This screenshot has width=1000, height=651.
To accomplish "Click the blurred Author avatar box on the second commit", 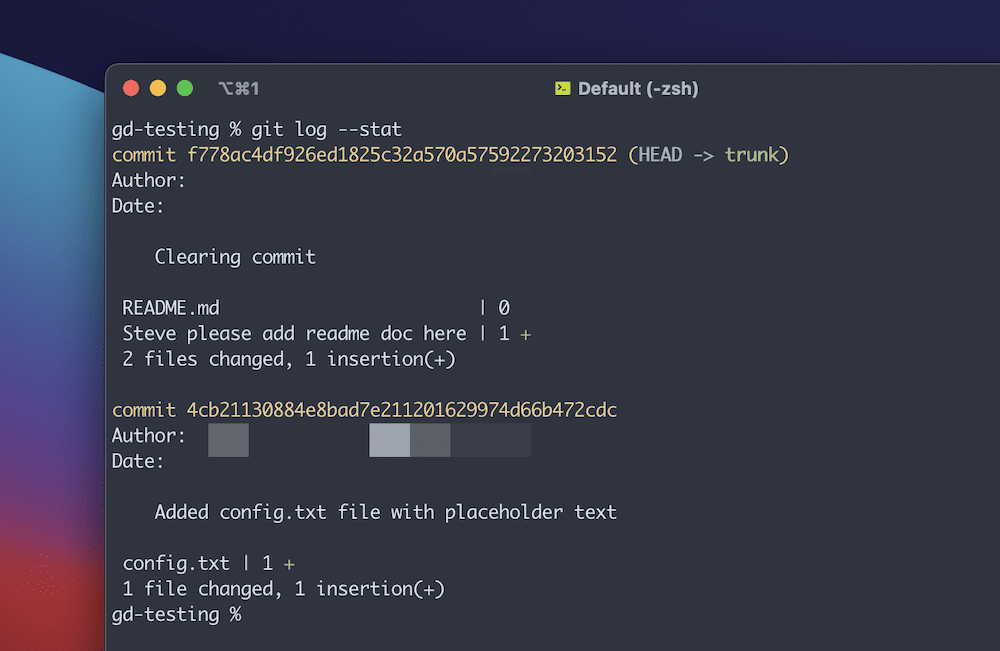I will tap(228, 439).
